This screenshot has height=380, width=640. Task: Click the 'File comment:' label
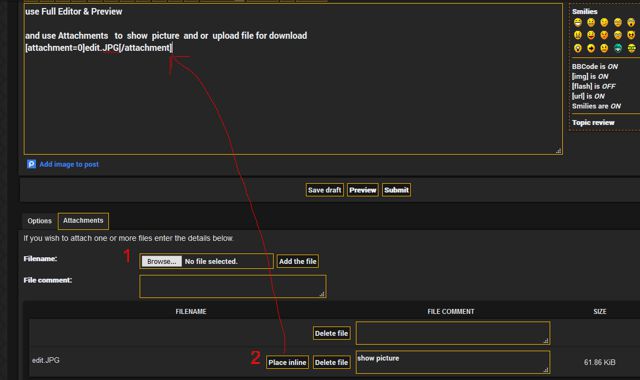(48, 280)
